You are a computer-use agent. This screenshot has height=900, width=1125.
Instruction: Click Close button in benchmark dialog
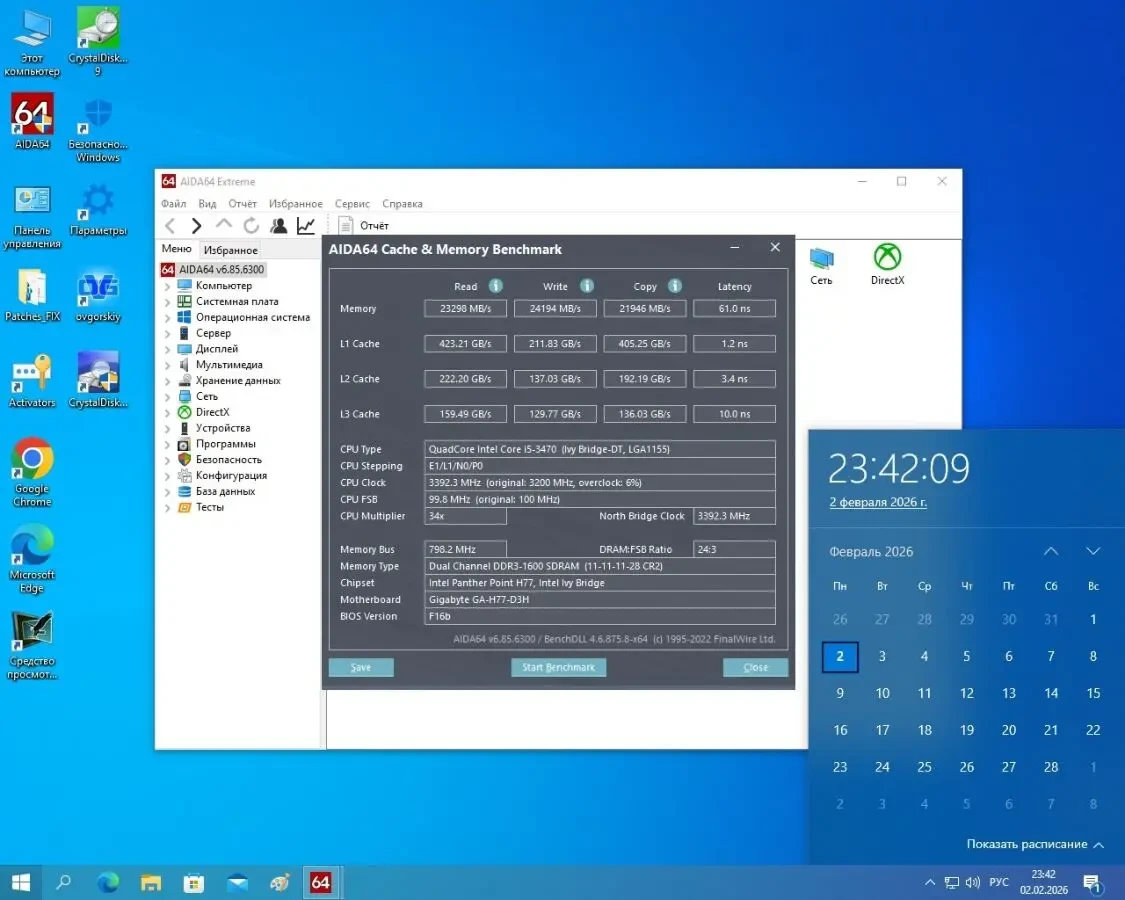point(756,667)
